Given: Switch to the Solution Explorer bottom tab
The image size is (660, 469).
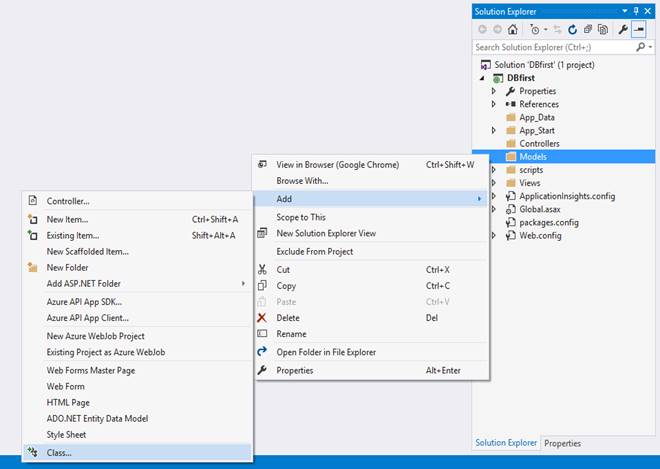Looking at the screenshot, I should tap(506, 443).
